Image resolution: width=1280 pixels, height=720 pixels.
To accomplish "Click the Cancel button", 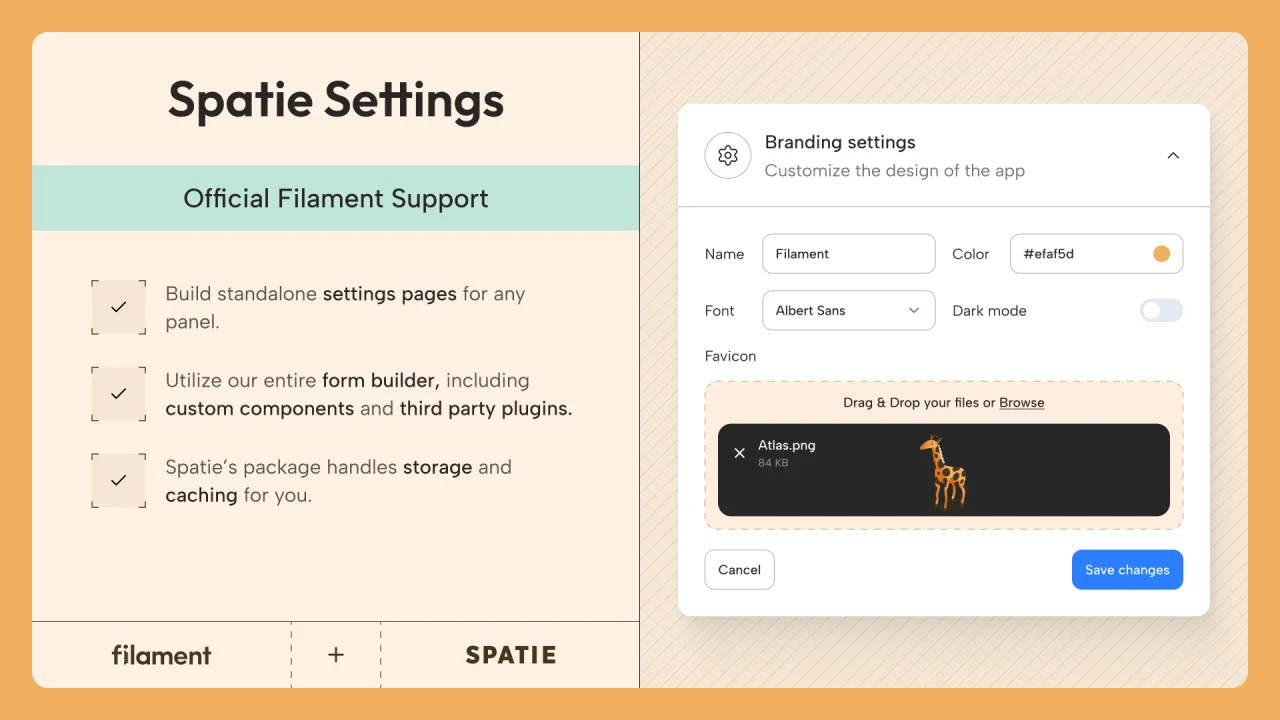I will [739, 570].
